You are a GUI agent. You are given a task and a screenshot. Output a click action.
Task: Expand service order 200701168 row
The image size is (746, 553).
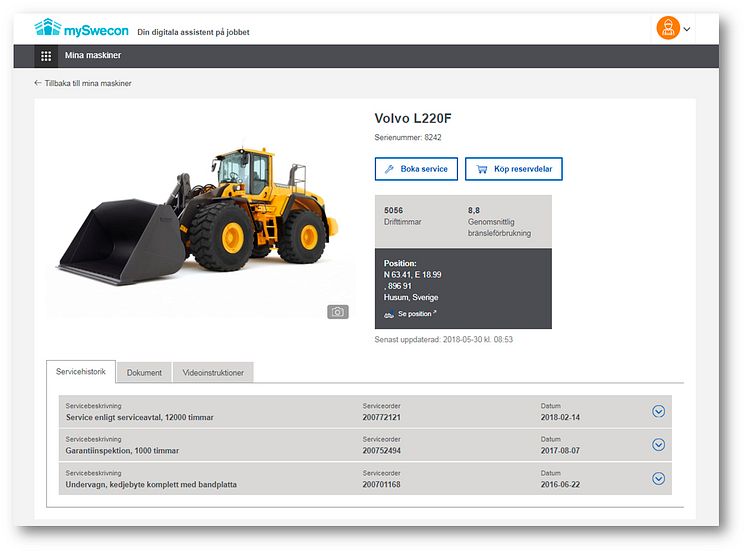658,478
